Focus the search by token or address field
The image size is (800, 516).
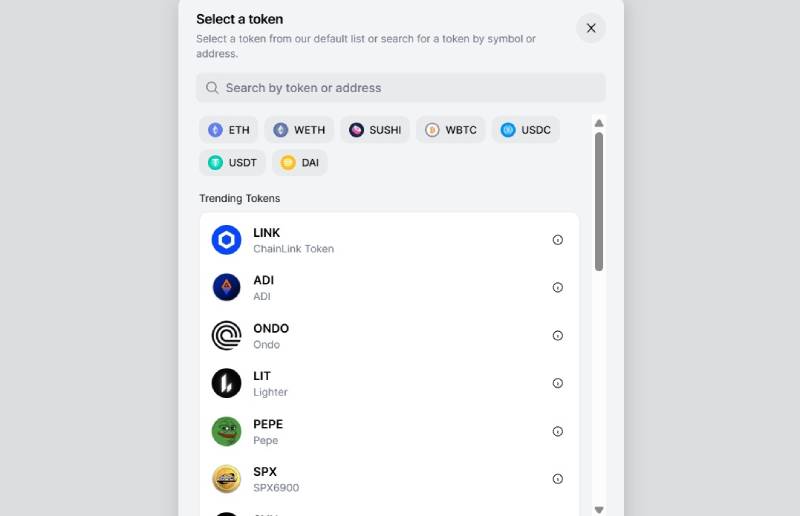pyautogui.click(x=401, y=88)
